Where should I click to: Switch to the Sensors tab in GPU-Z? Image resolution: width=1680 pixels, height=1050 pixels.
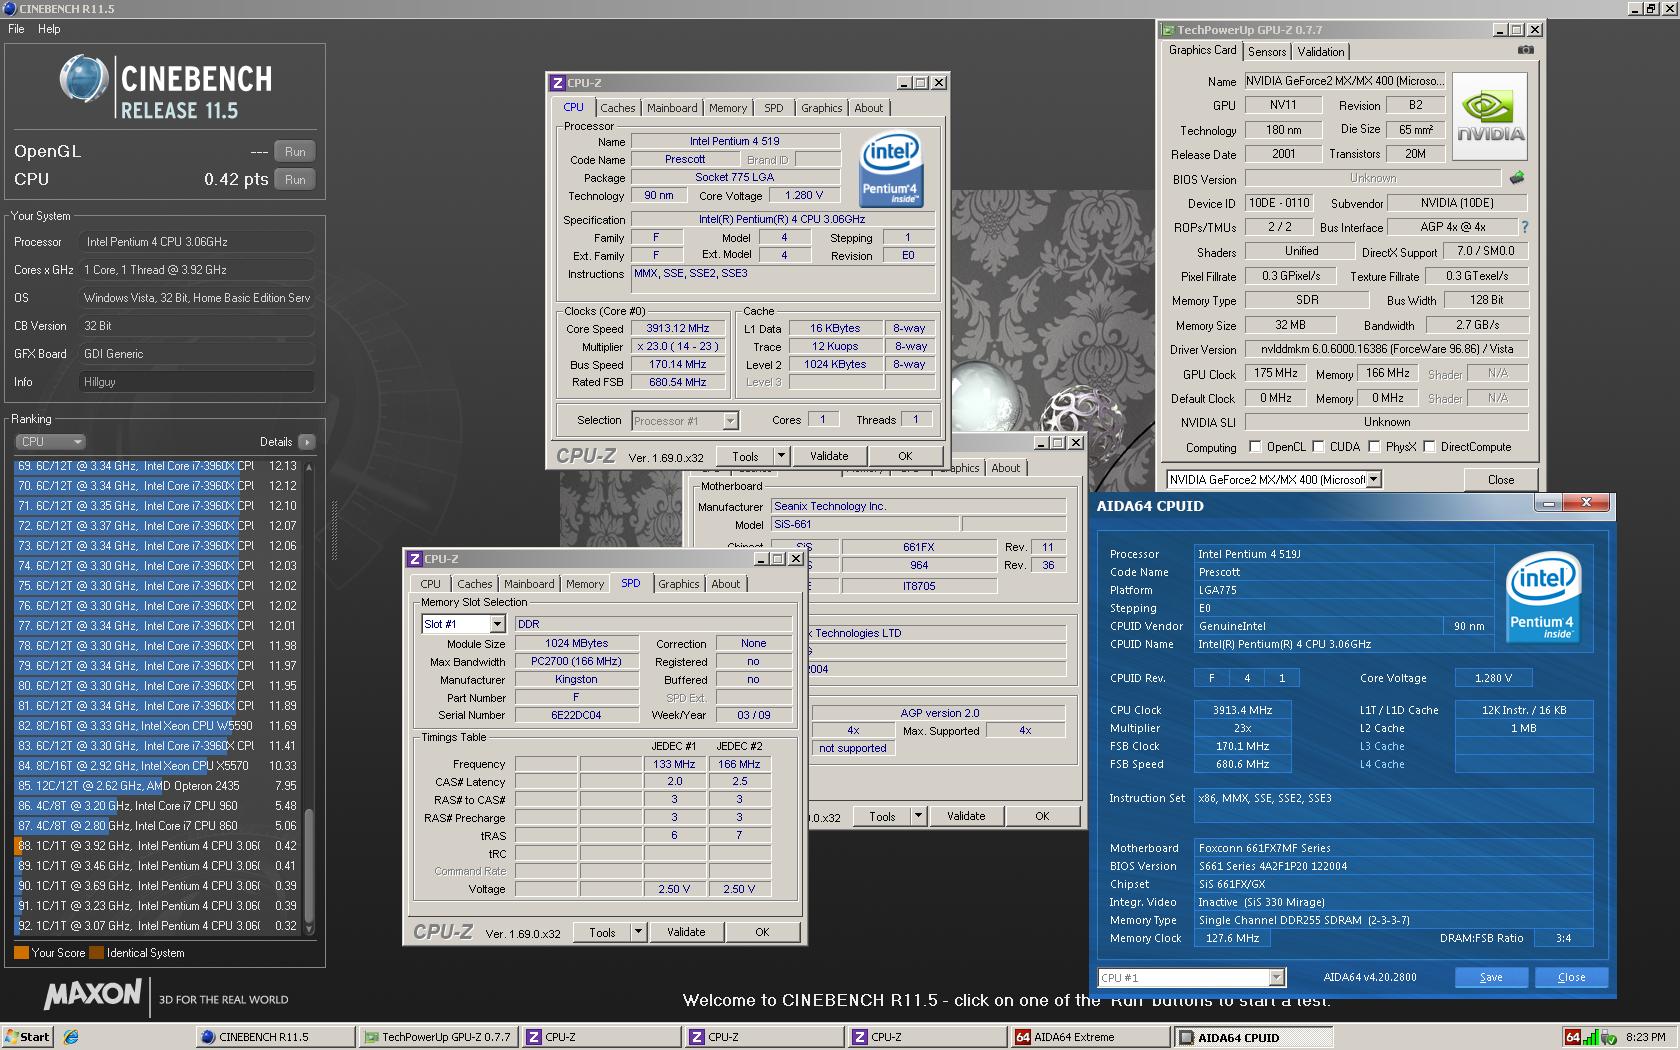[x=1267, y=52]
